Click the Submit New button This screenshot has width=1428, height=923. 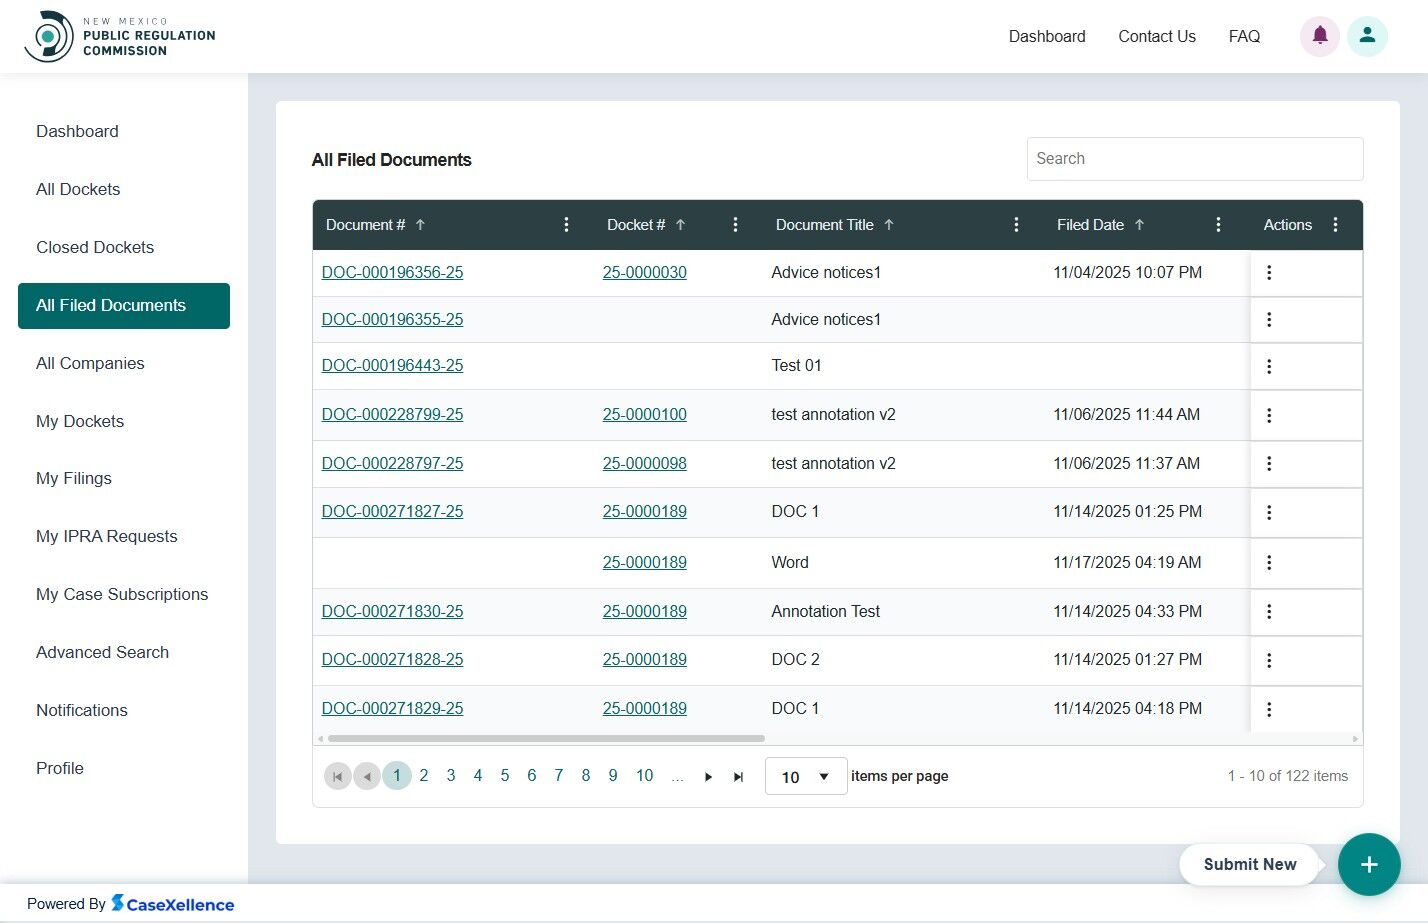(1249, 864)
